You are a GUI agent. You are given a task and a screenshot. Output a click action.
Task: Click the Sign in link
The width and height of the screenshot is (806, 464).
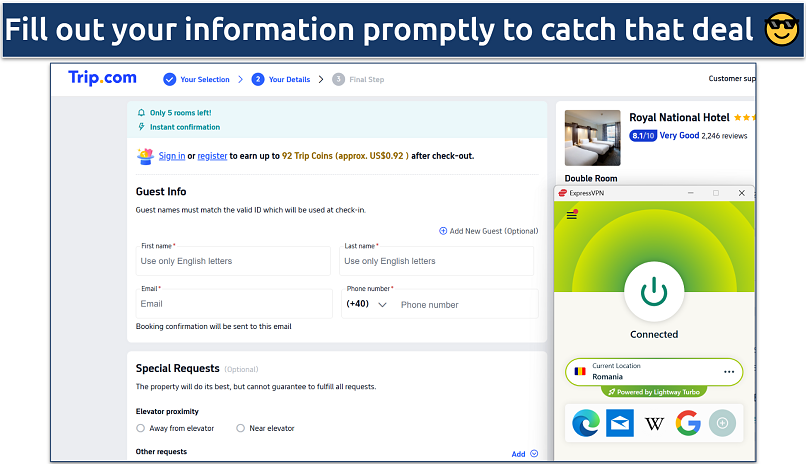coord(172,156)
